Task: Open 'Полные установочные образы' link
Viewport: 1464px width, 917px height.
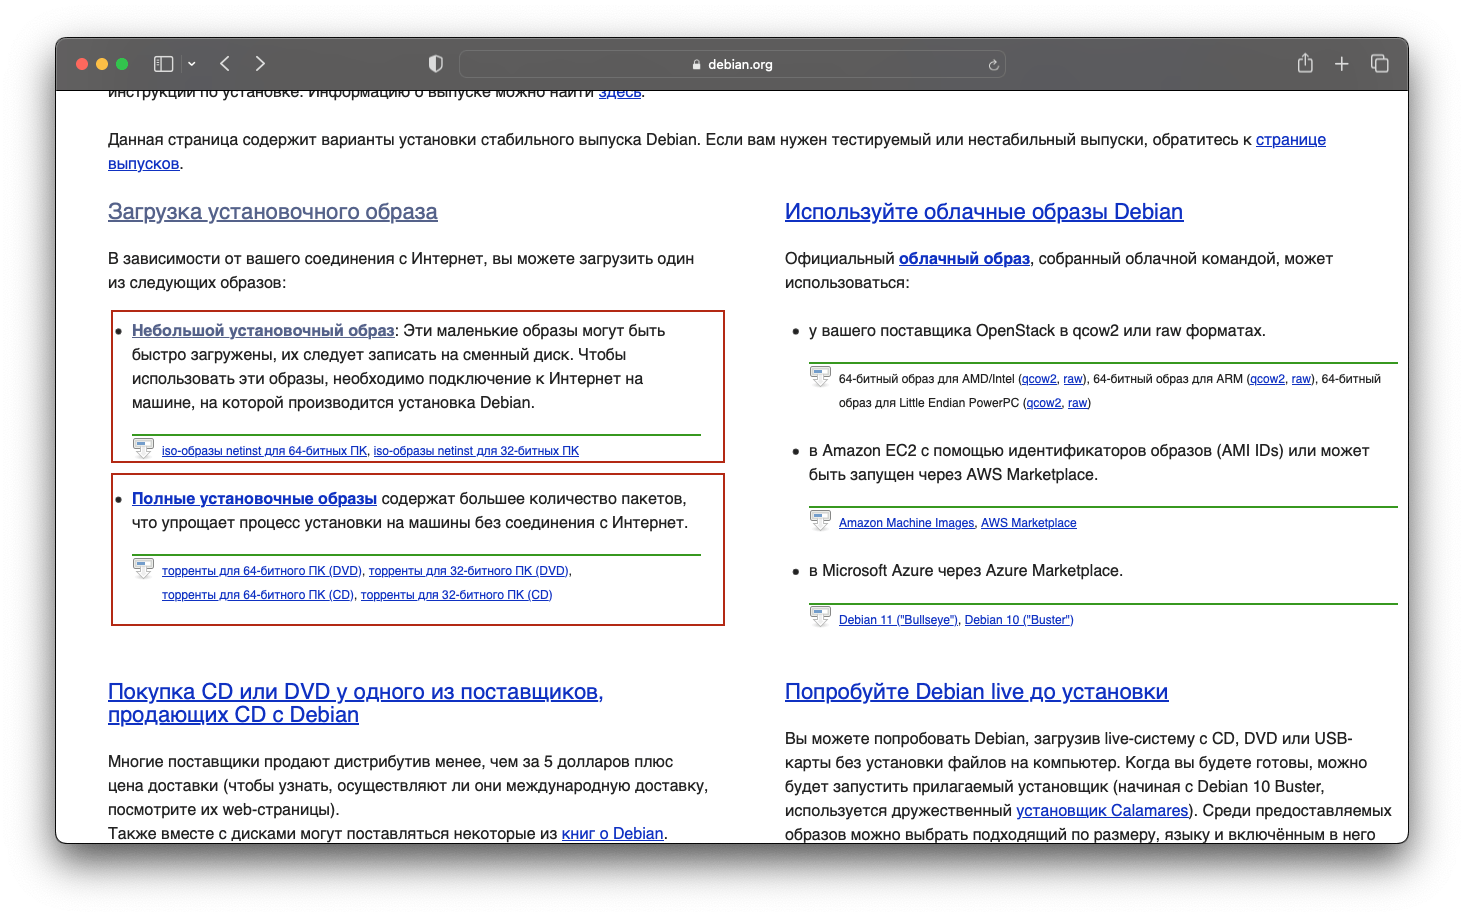Action: point(254,499)
